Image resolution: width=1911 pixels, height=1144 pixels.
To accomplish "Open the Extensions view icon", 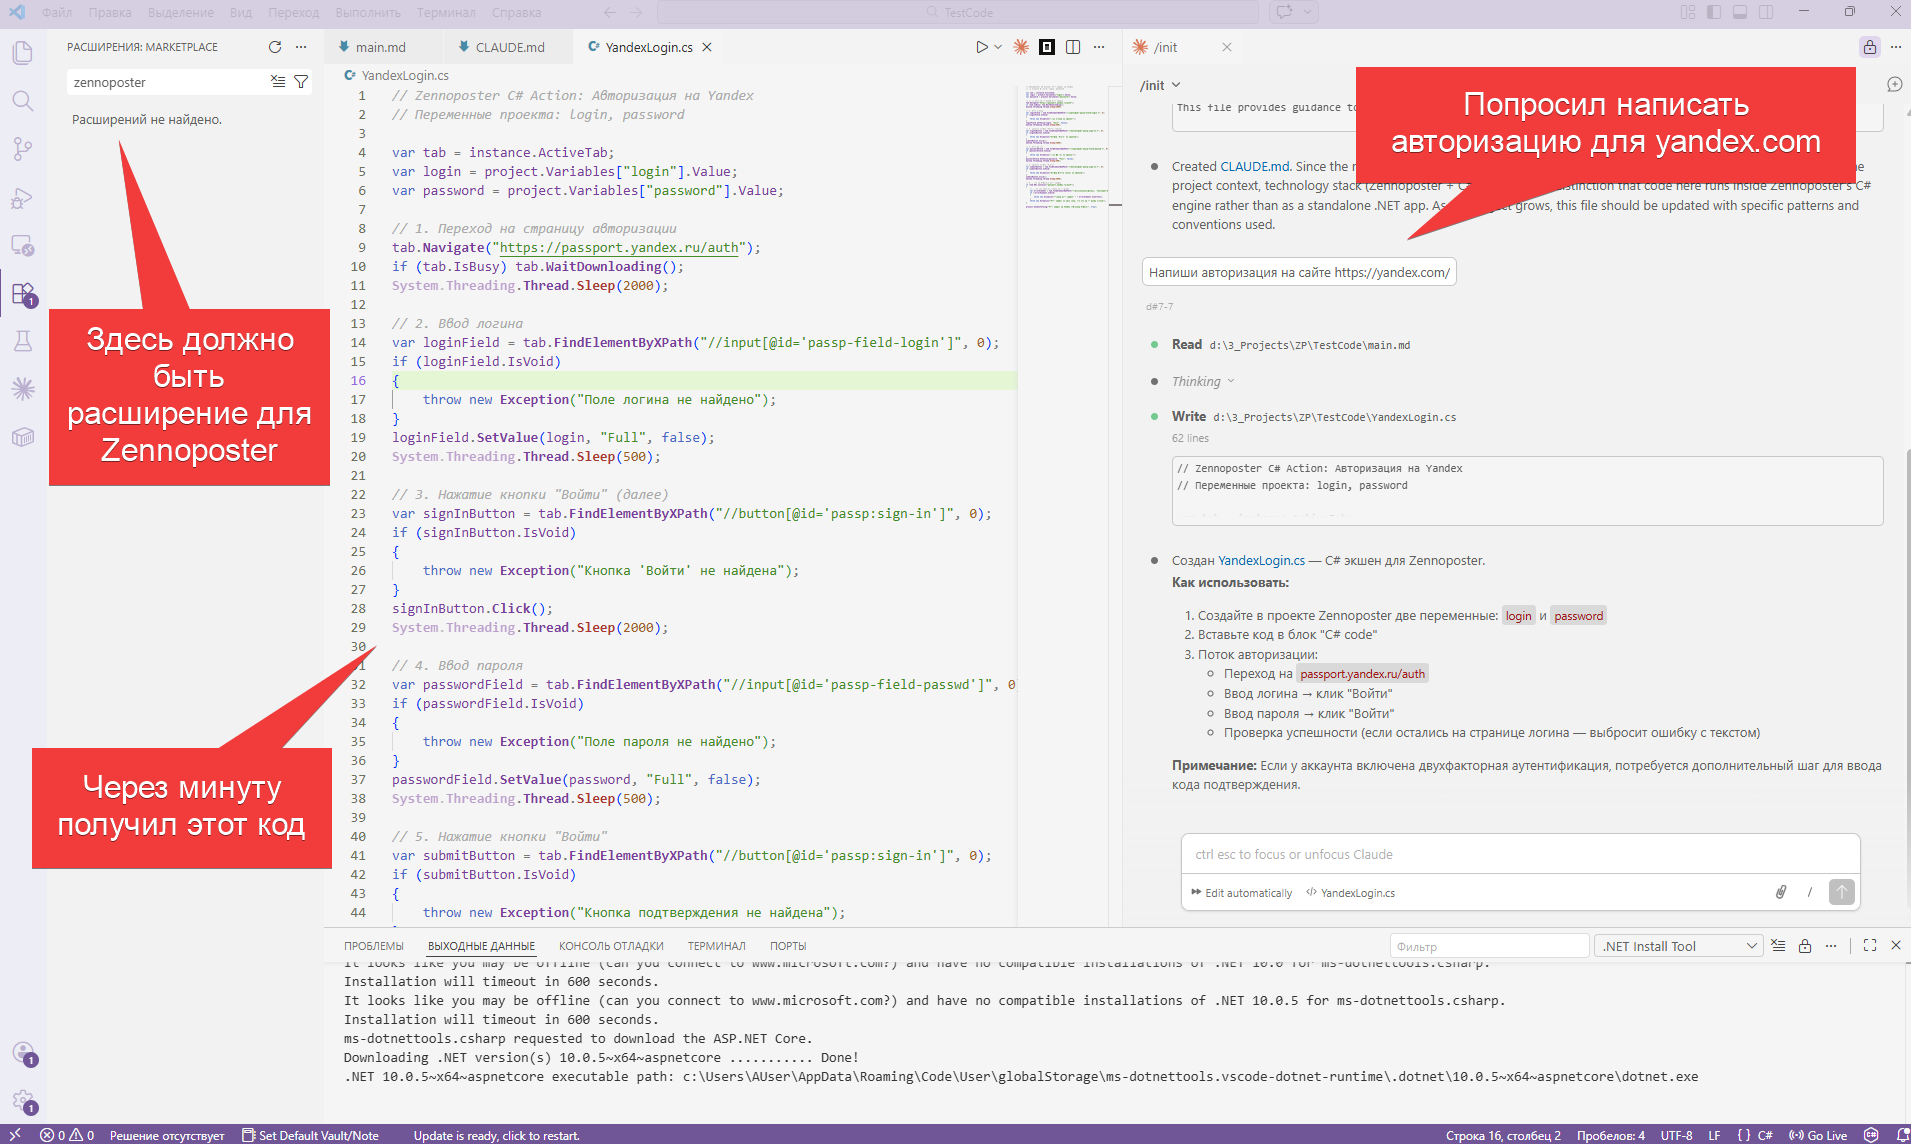I will [23, 293].
